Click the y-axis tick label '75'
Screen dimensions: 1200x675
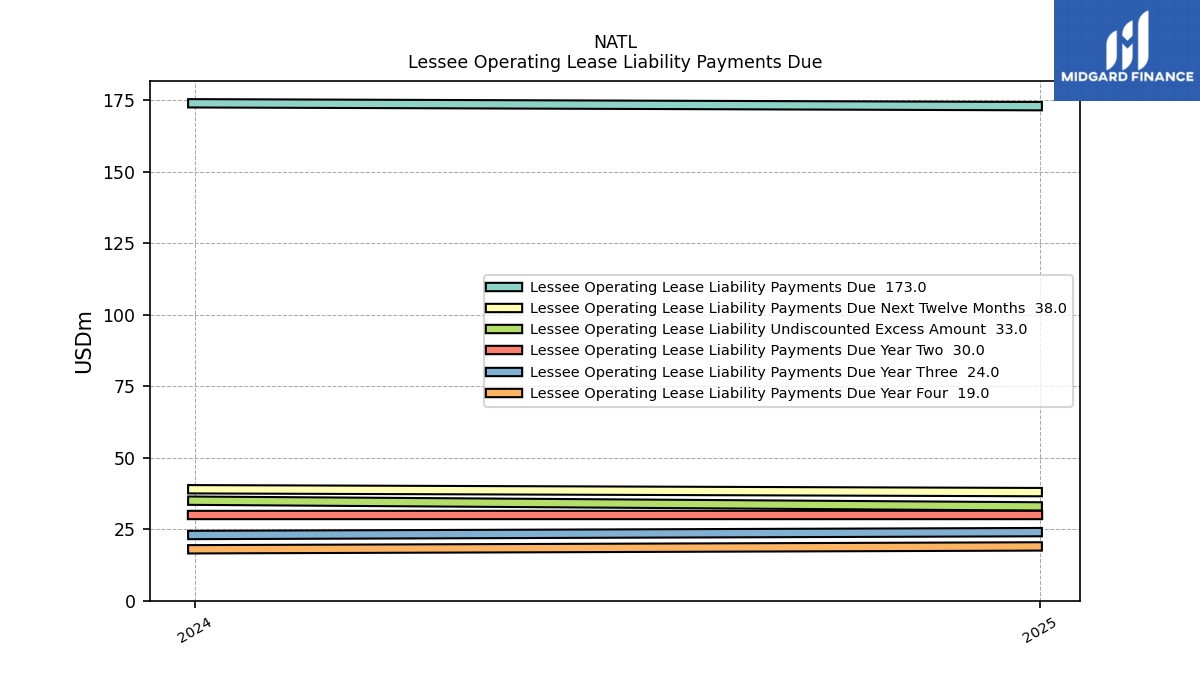click(126, 387)
